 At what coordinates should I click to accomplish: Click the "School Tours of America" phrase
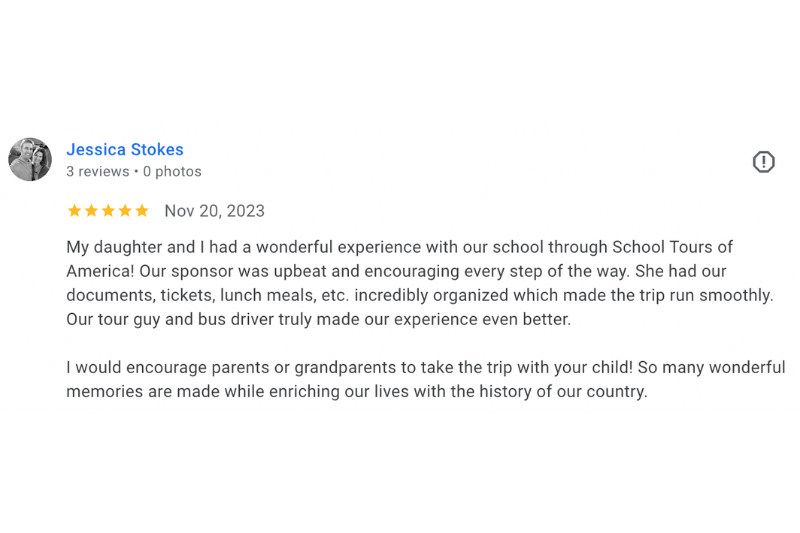[x=672, y=247]
